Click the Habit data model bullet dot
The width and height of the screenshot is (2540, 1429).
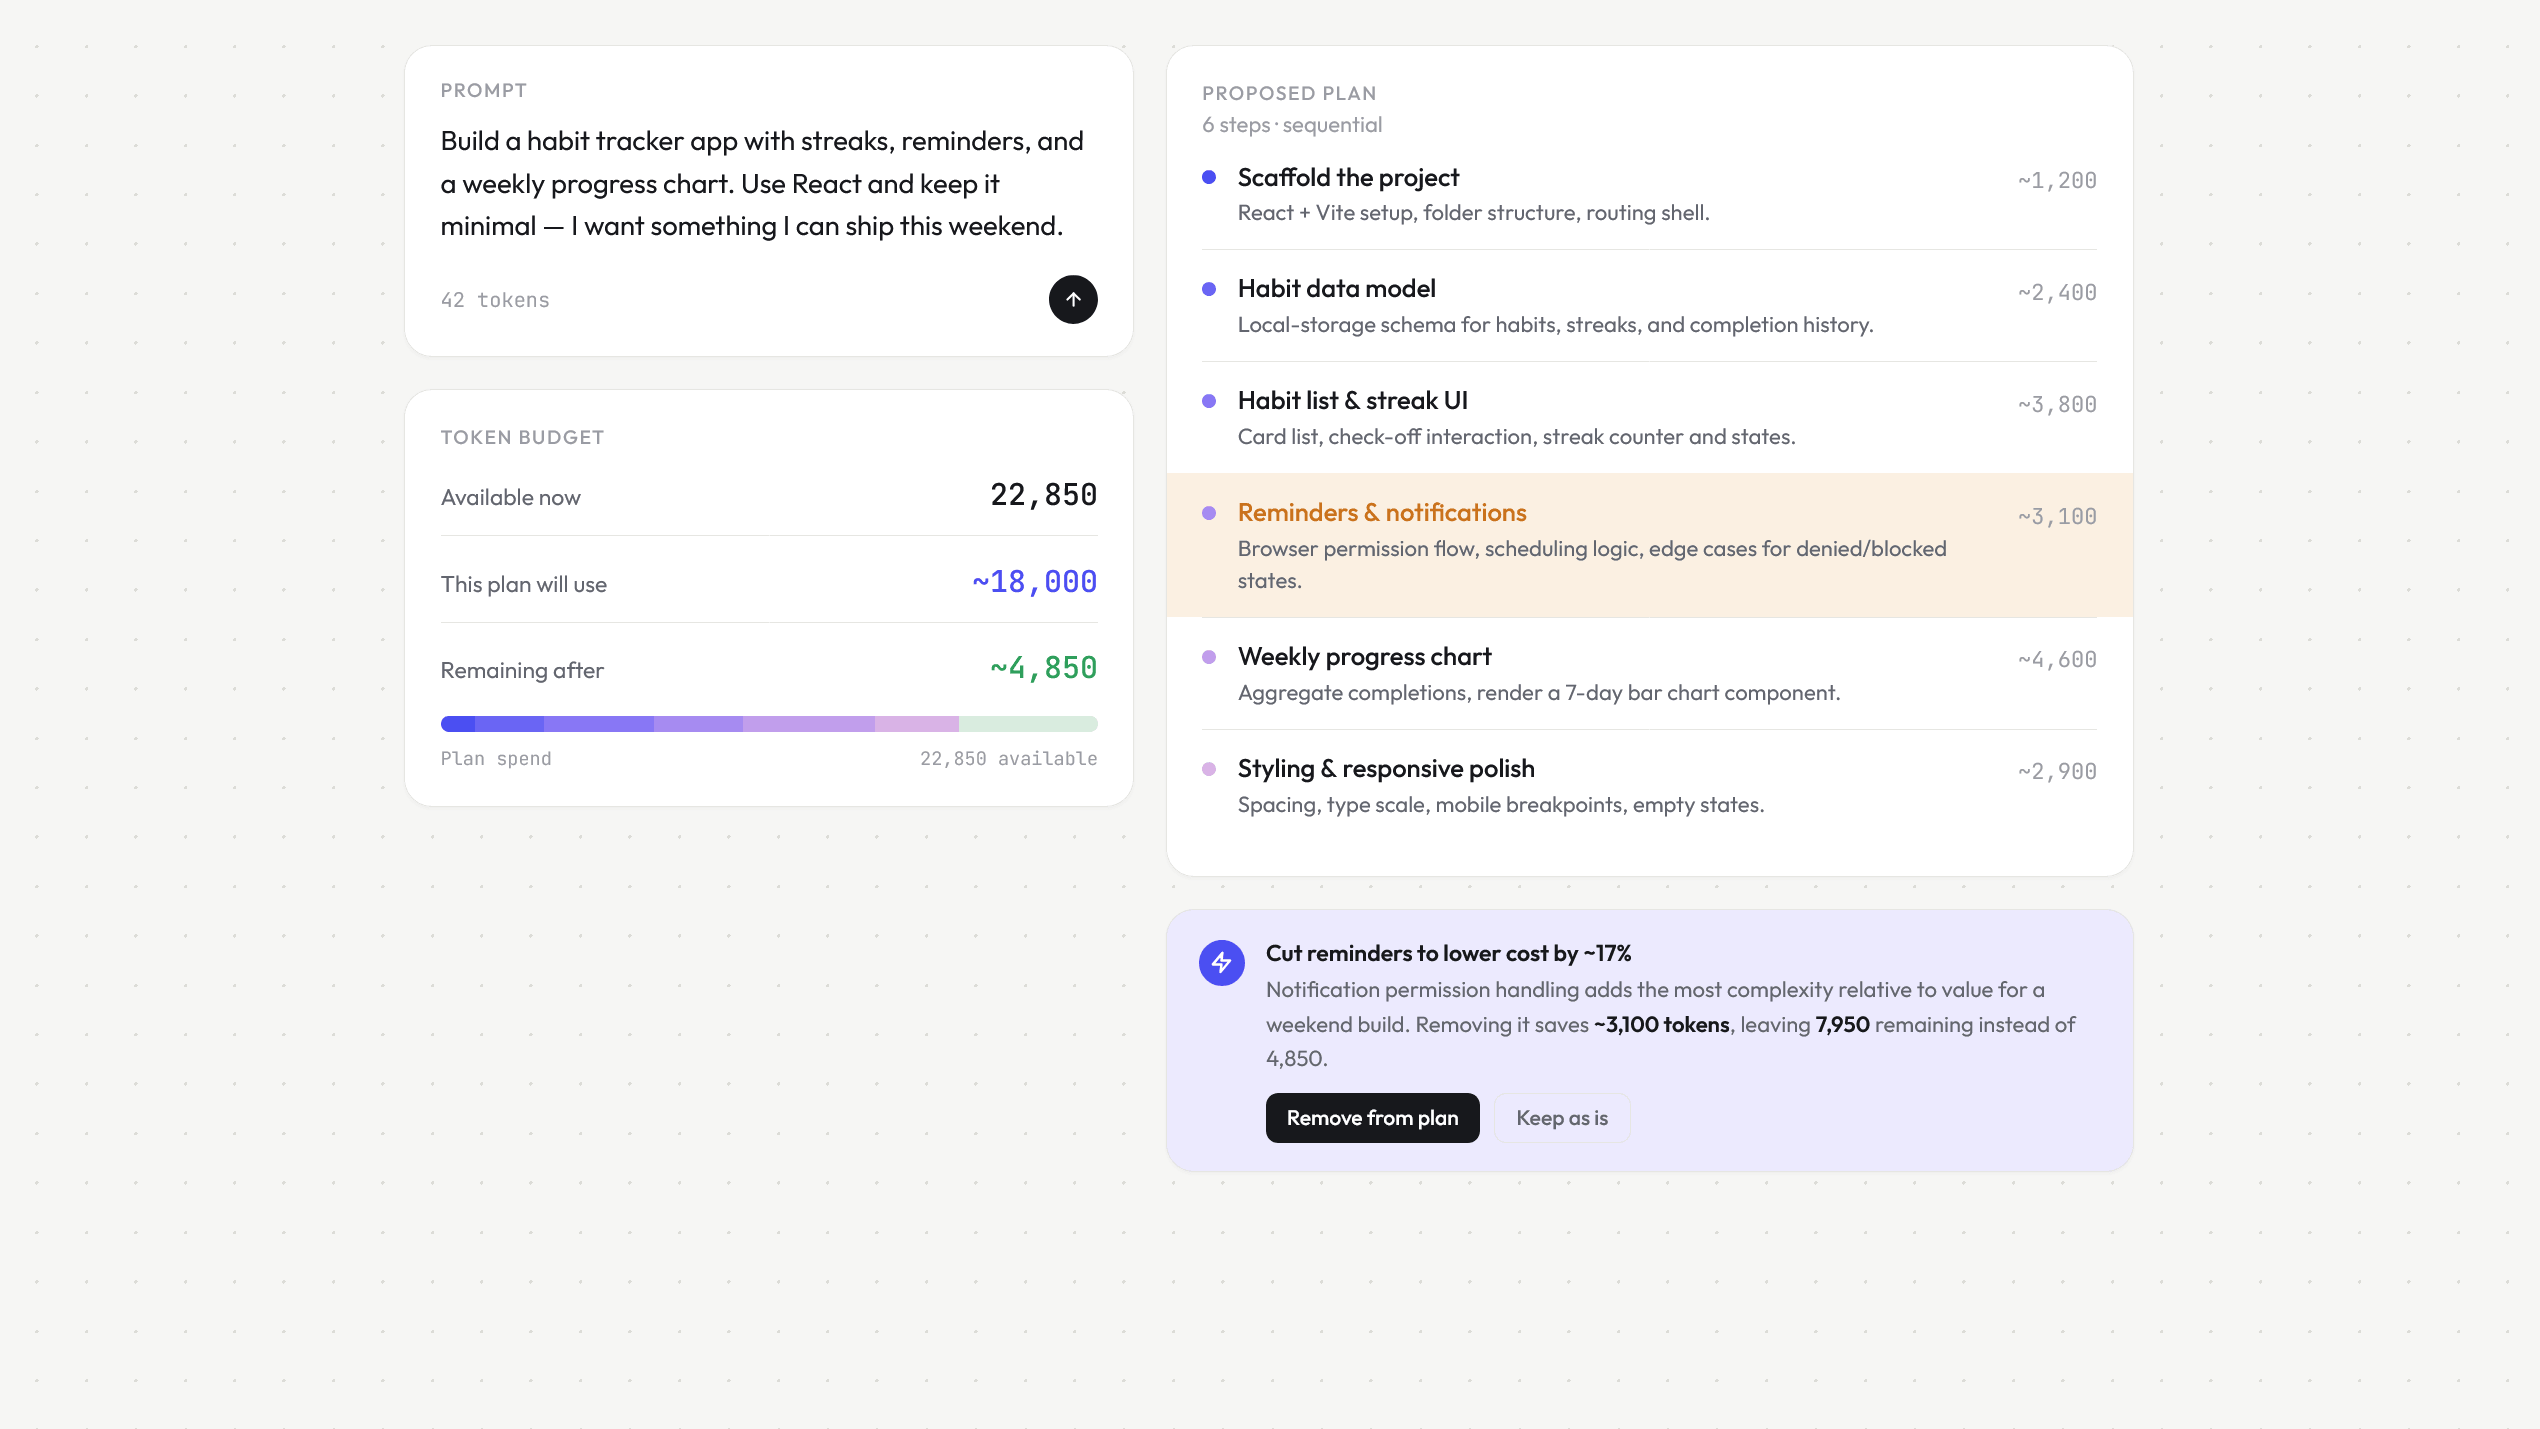[x=1209, y=289]
